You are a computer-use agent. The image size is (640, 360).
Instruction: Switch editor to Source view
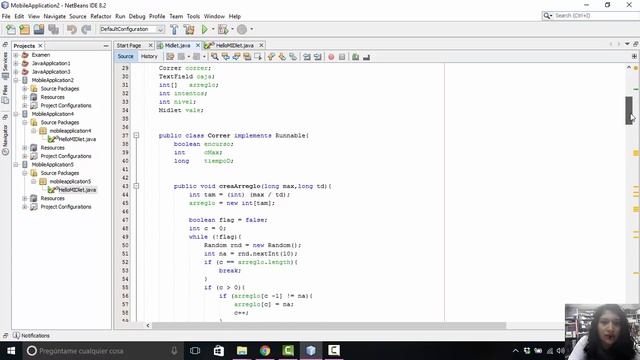pos(125,56)
